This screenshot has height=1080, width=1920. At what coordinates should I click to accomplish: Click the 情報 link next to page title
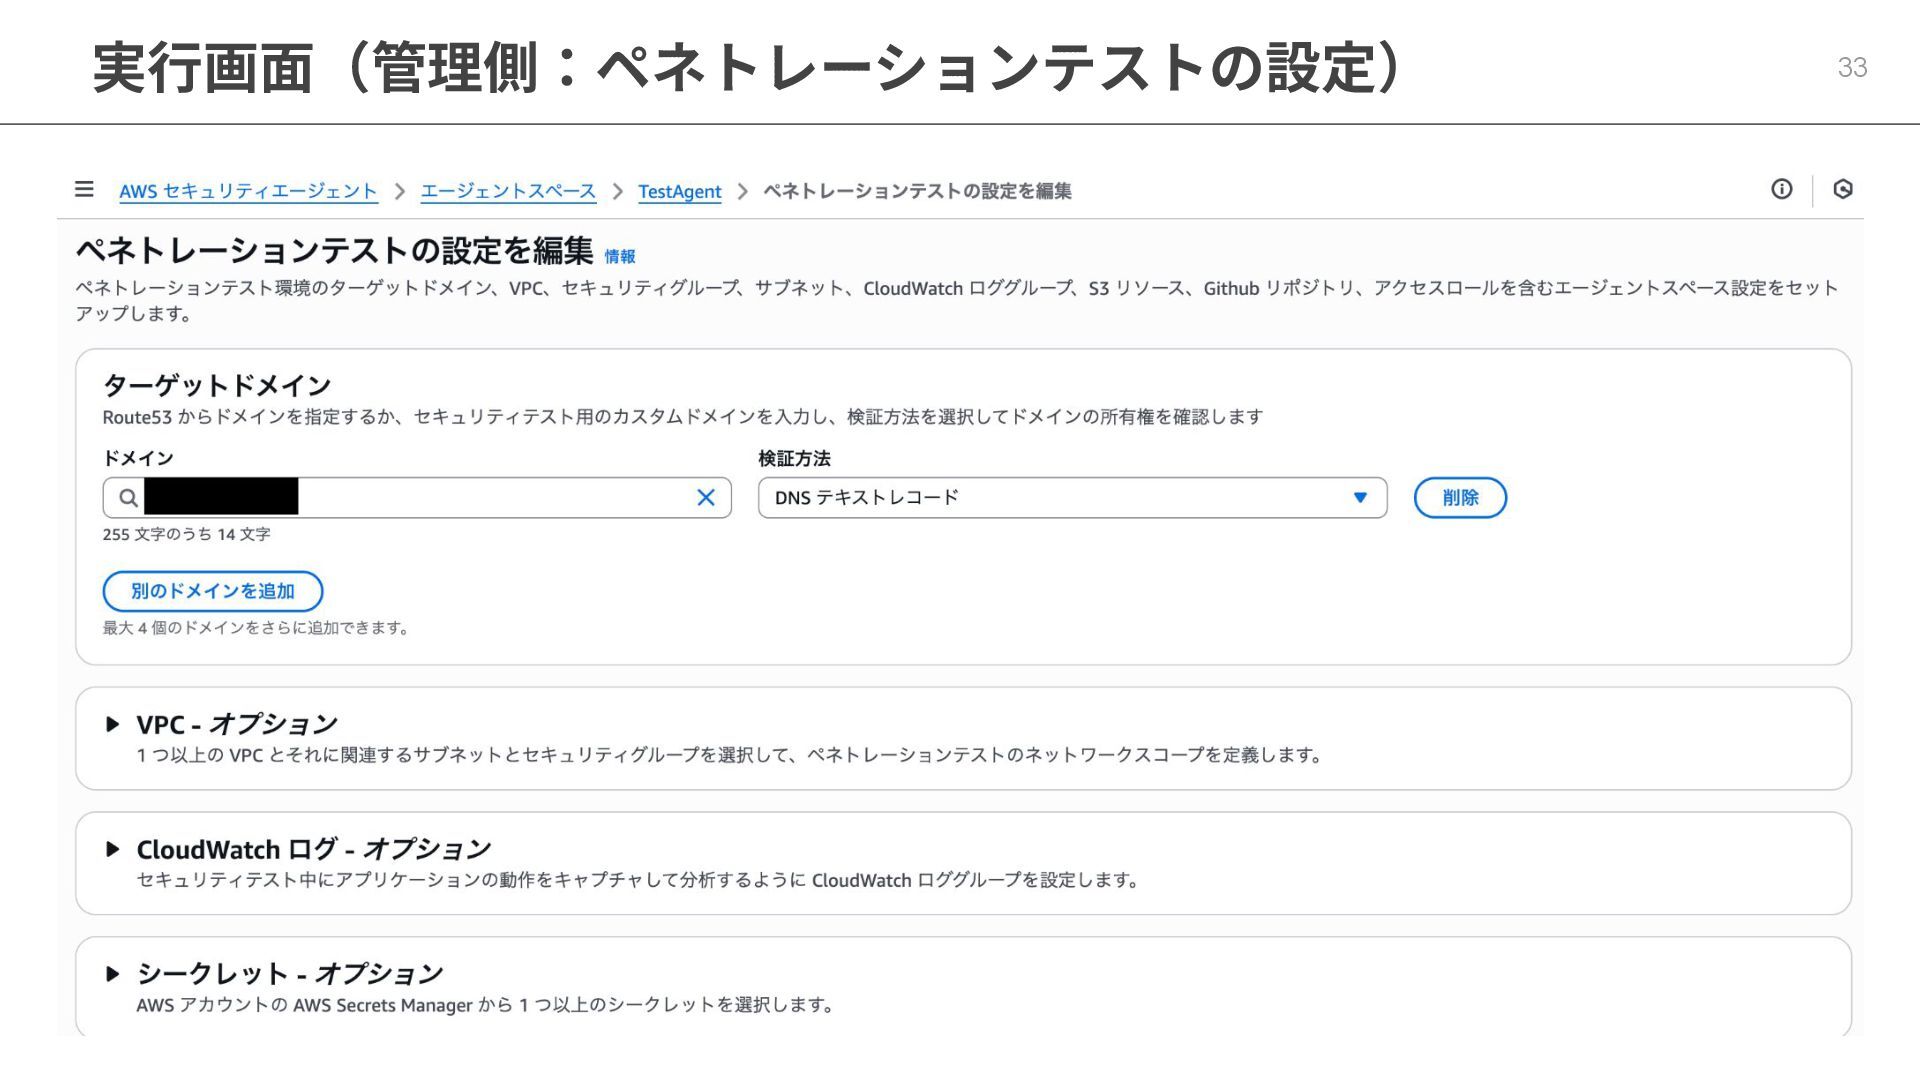coord(620,256)
